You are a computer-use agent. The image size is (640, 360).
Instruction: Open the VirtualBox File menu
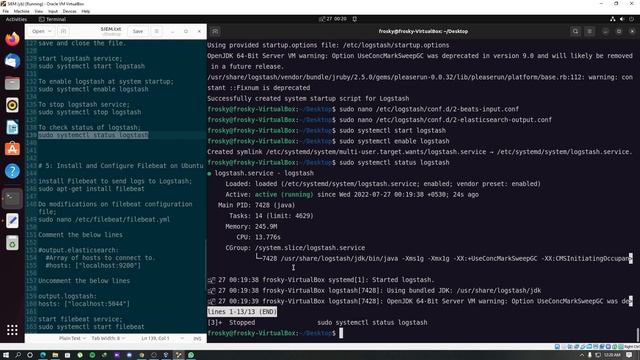coord(6,11)
